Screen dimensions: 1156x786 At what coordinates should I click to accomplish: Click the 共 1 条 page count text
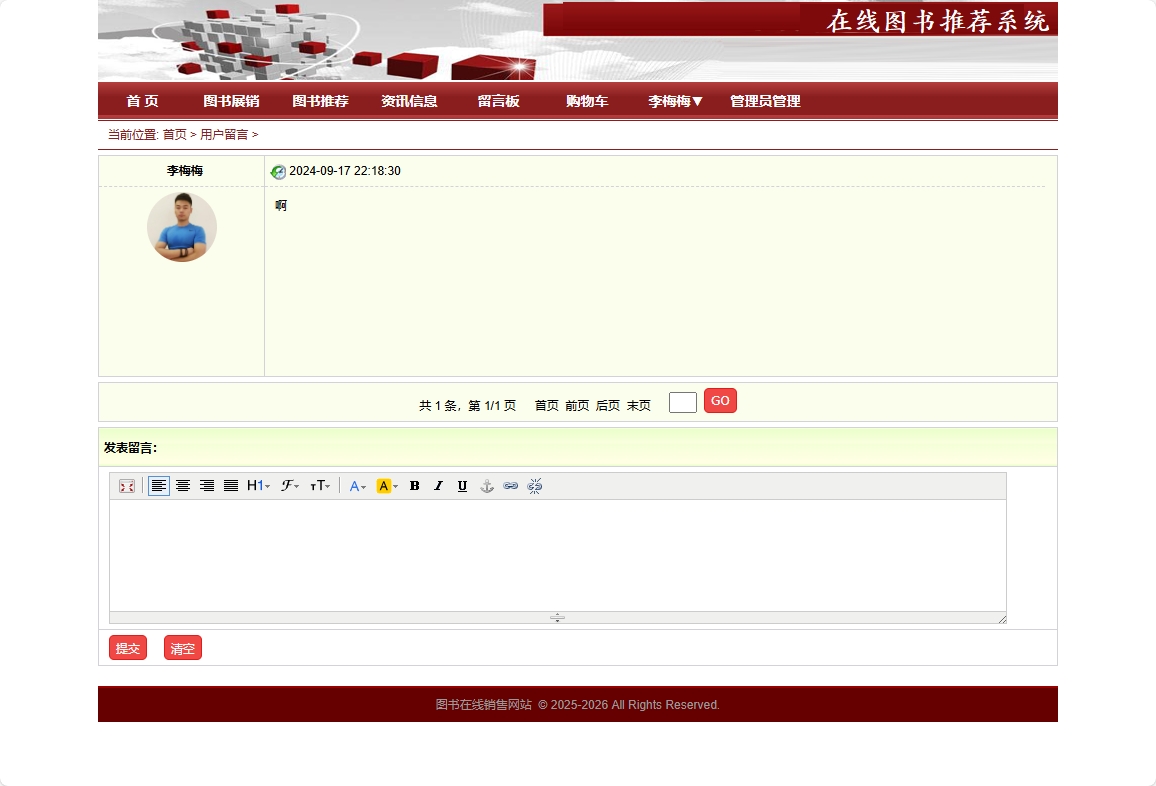pos(439,406)
